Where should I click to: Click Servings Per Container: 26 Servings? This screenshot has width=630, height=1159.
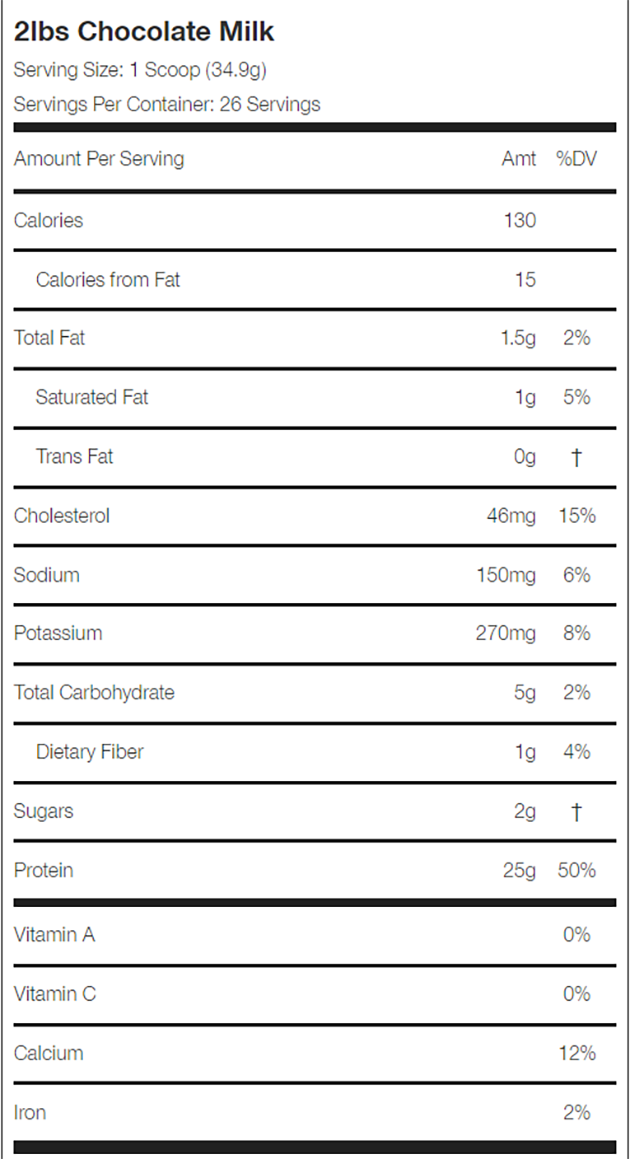[167, 103]
